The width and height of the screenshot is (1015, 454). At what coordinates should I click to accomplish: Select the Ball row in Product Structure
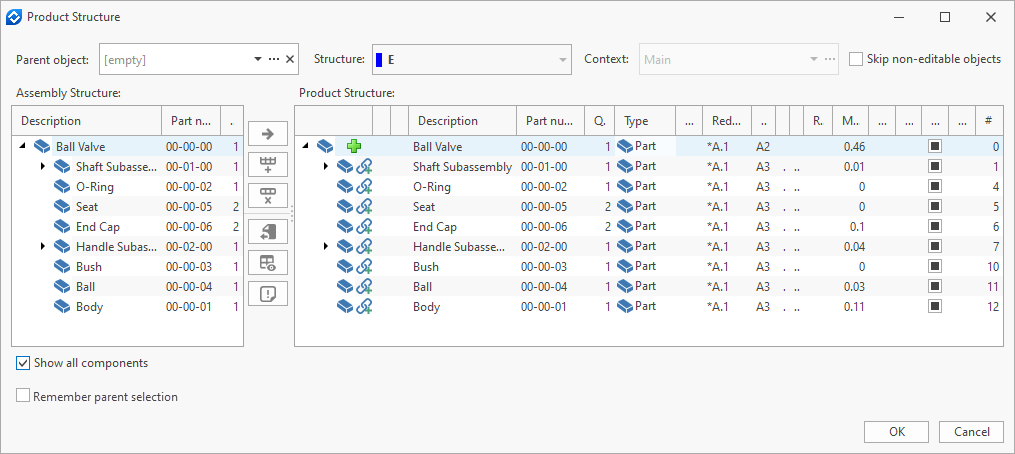pyautogui.click(x=649, y=286)
